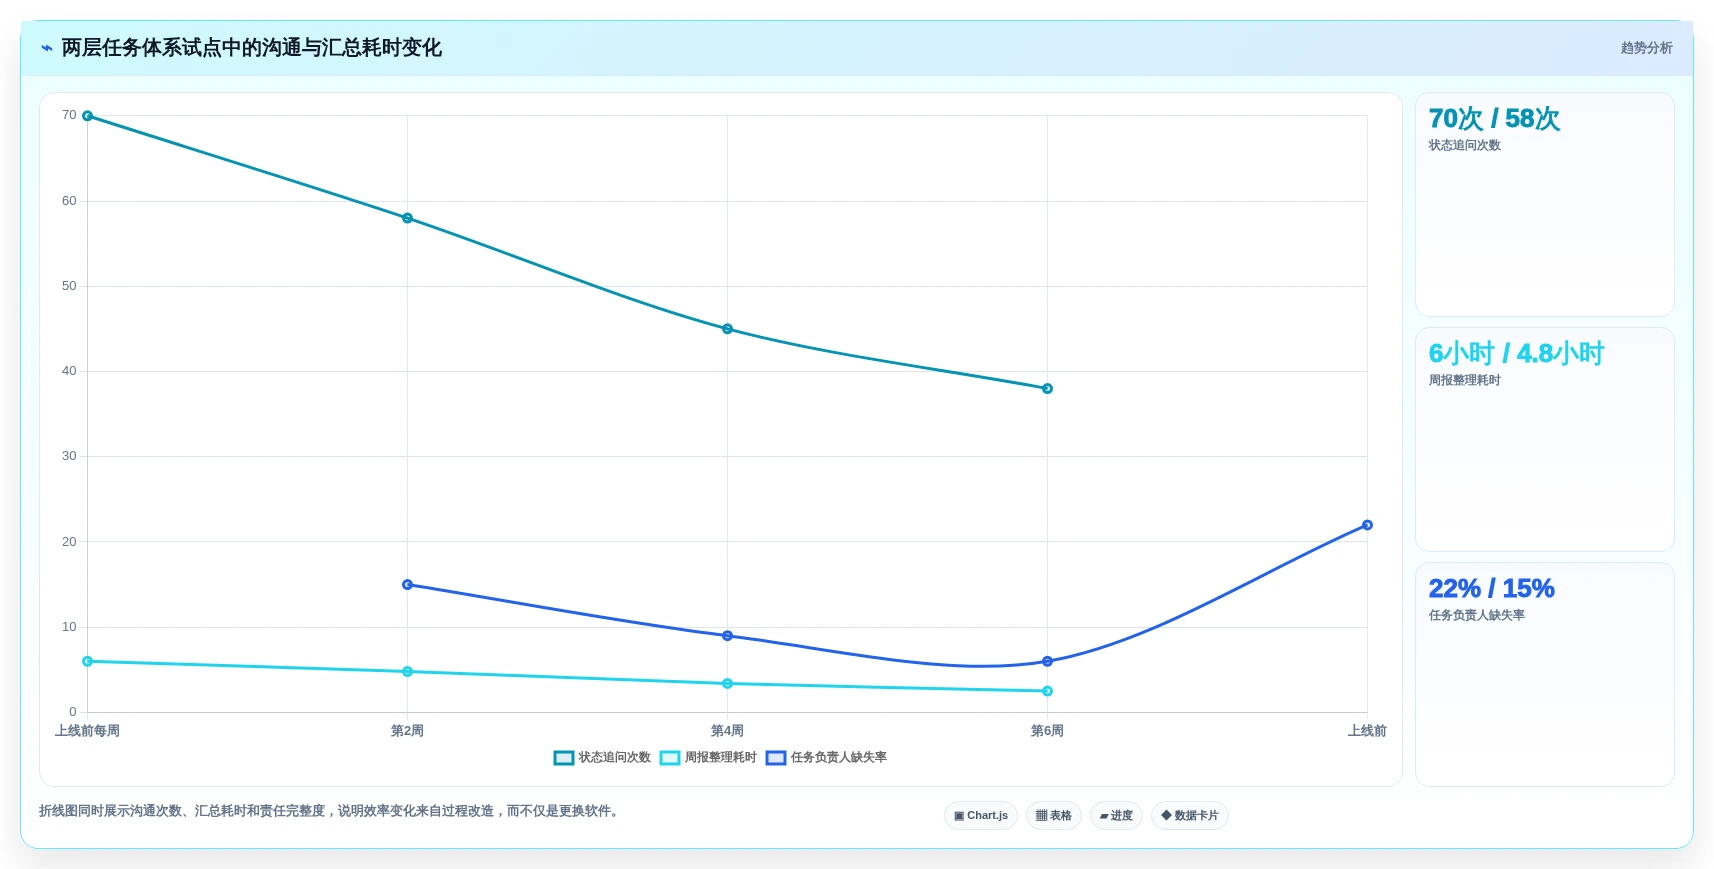Click the 状态追问次数 point at 第6周

click(1047, 388)
